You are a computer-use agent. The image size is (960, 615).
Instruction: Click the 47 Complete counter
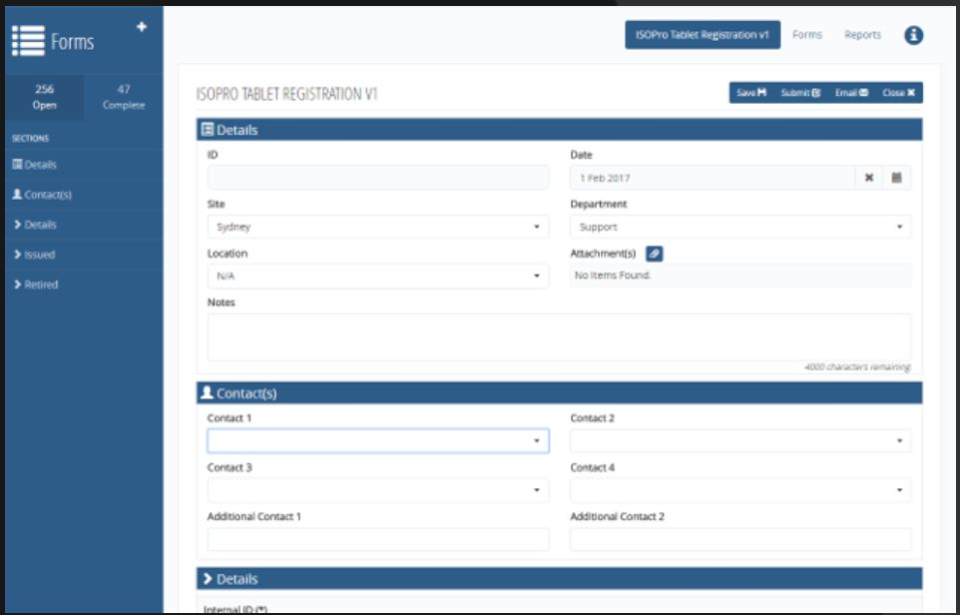(122, 96)
